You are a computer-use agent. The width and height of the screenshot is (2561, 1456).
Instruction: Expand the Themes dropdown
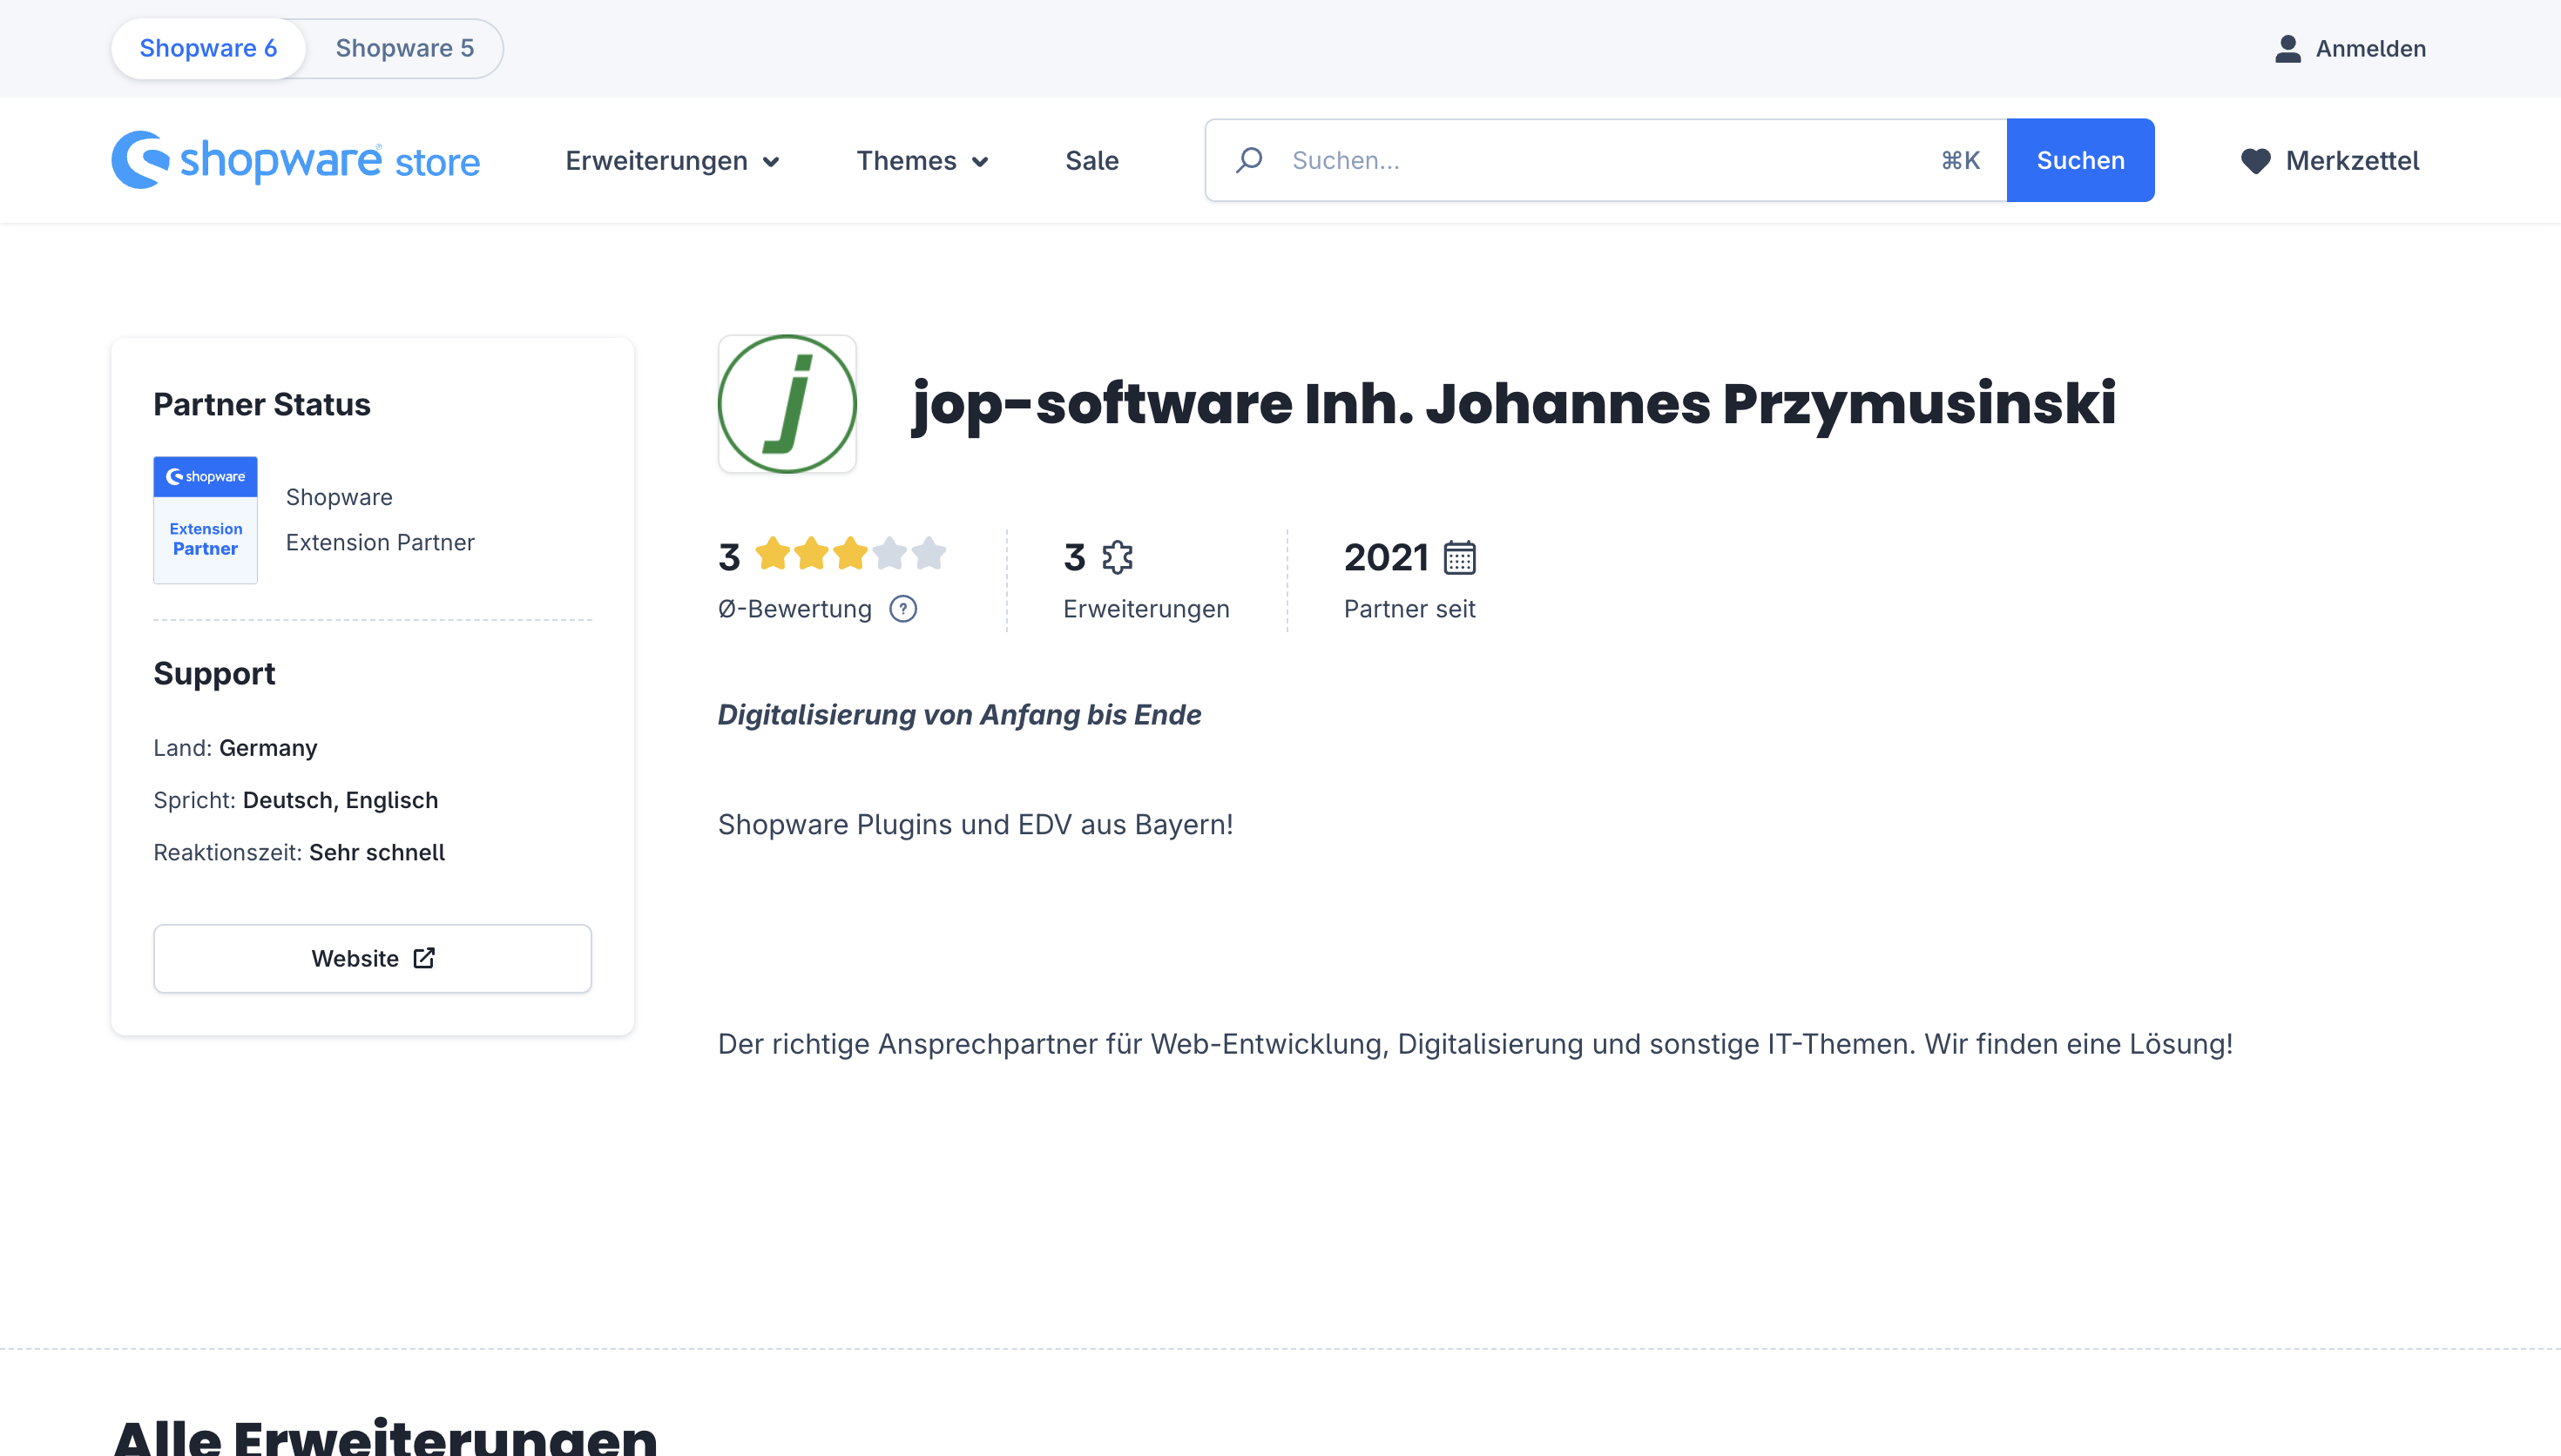pos(921,160)
